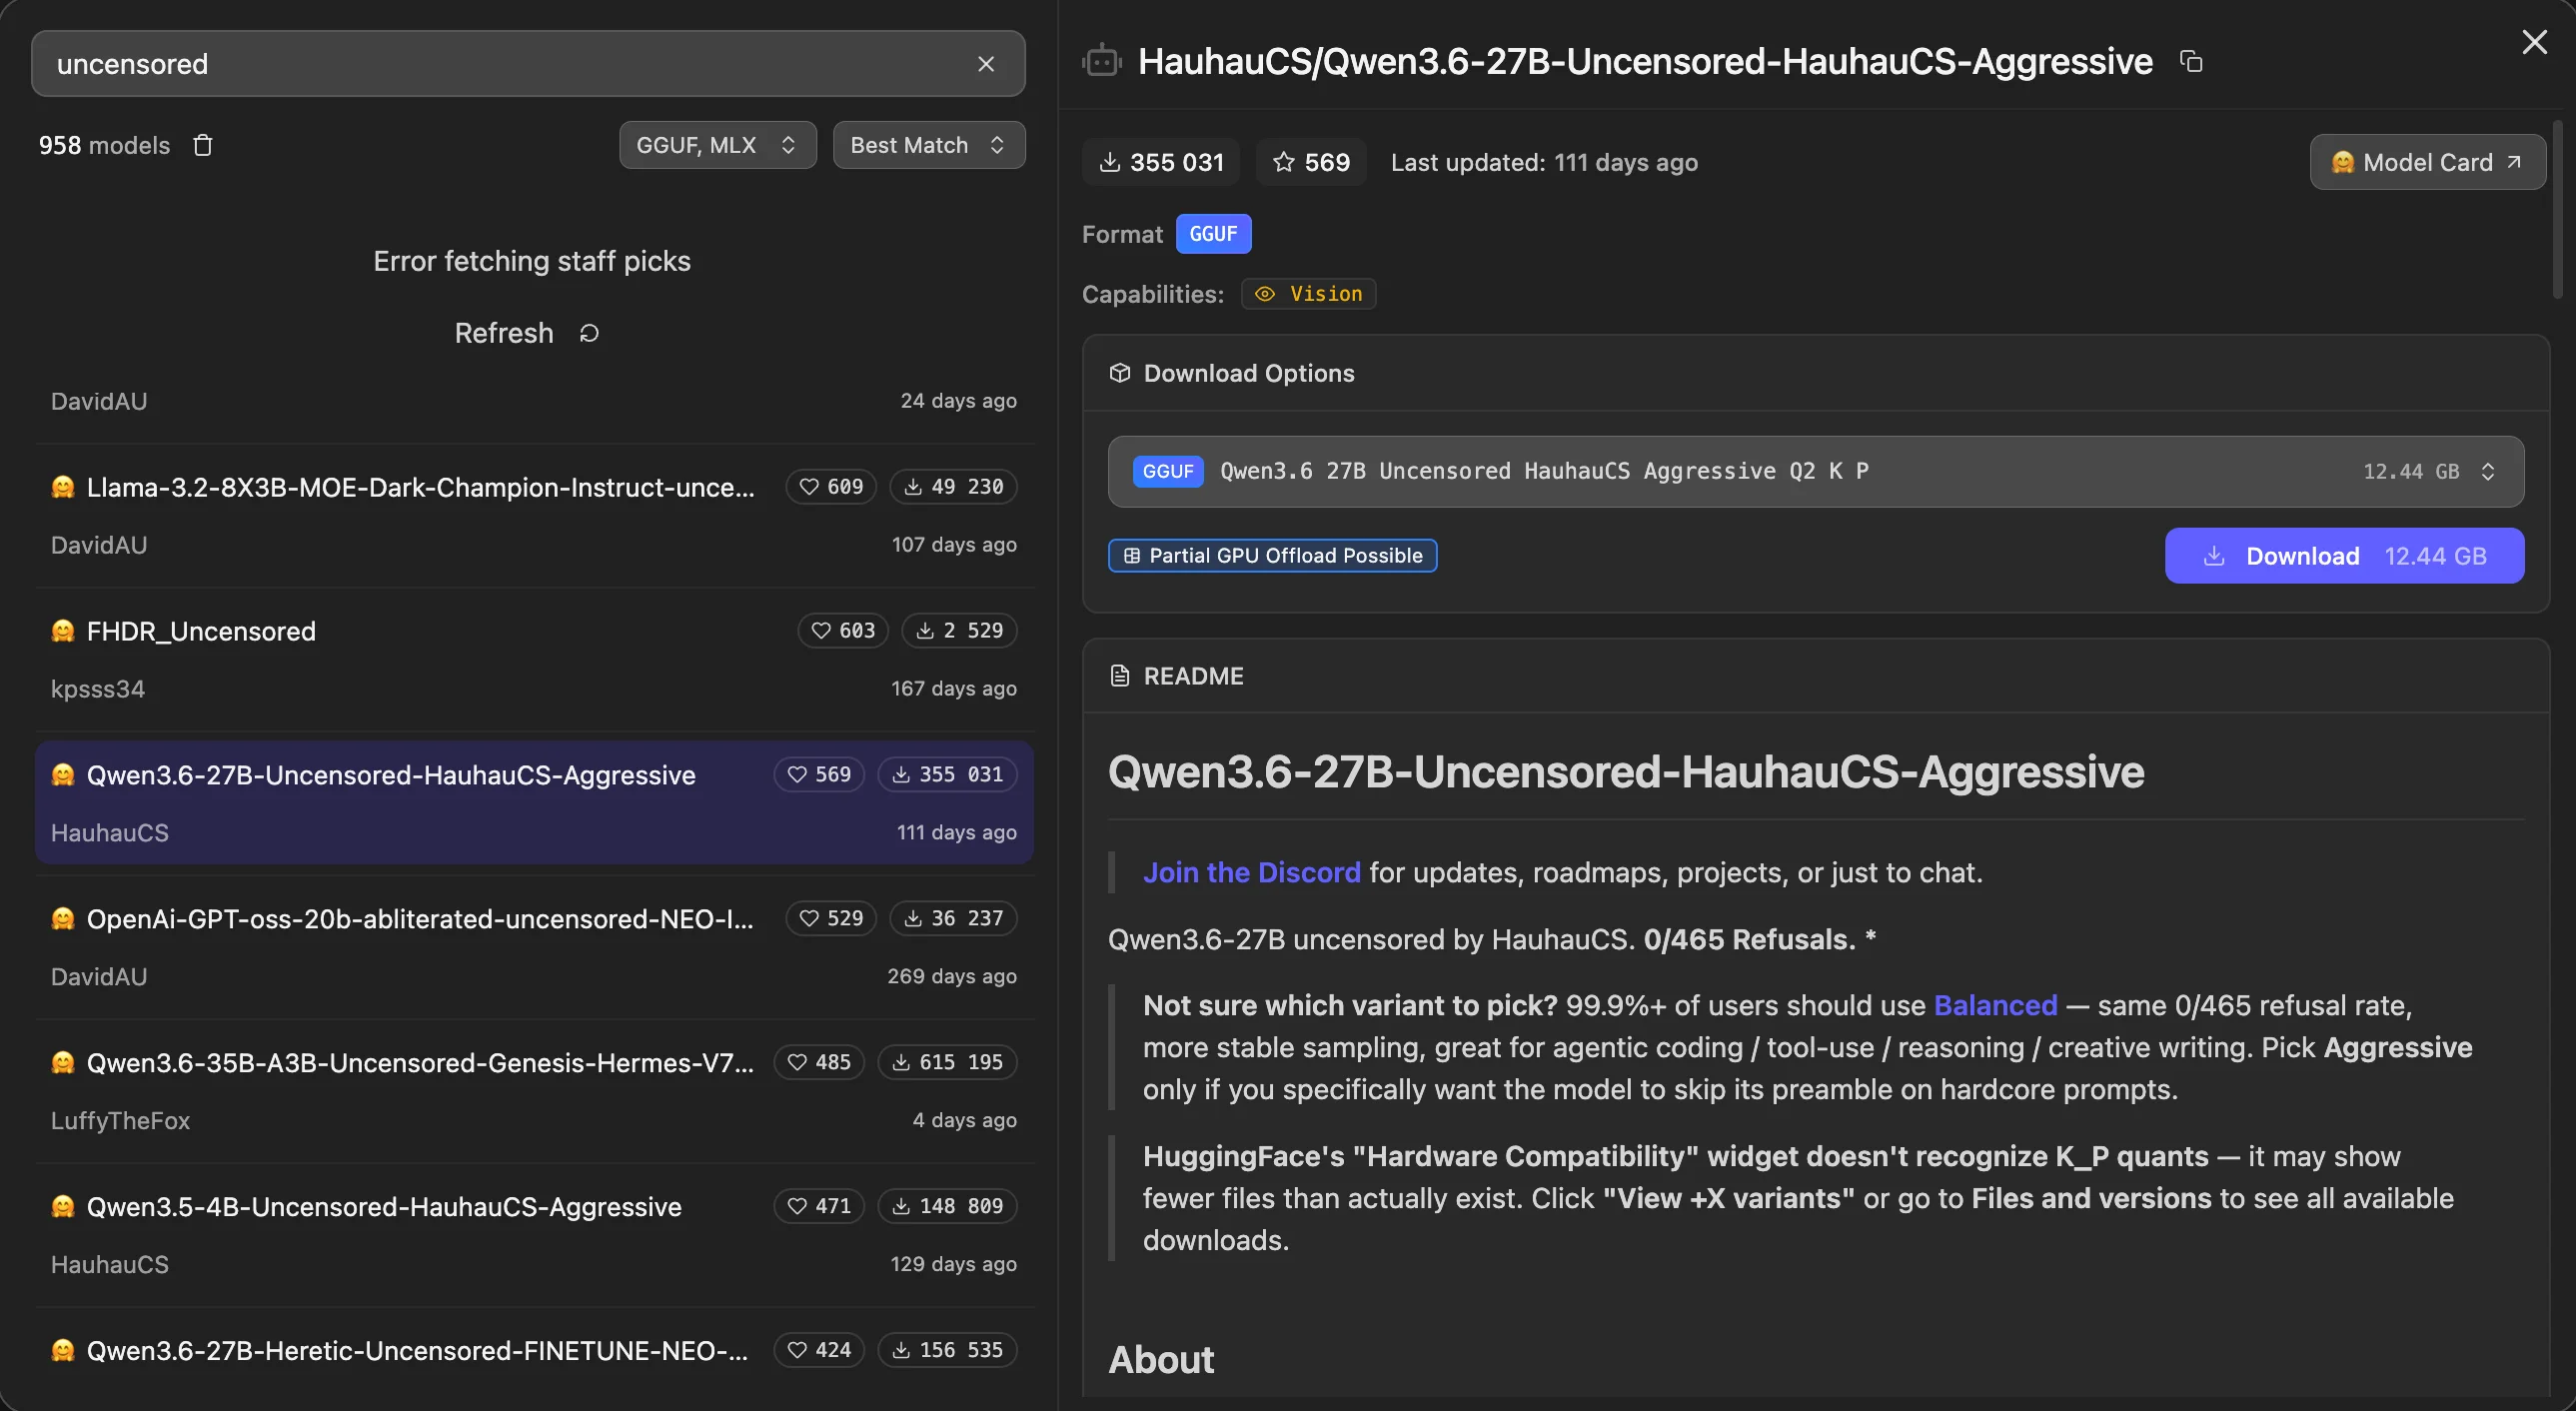The image size is (2576, 1411).
Task: Click the star count 569 in the detail header
Action: click(1311, 162)
